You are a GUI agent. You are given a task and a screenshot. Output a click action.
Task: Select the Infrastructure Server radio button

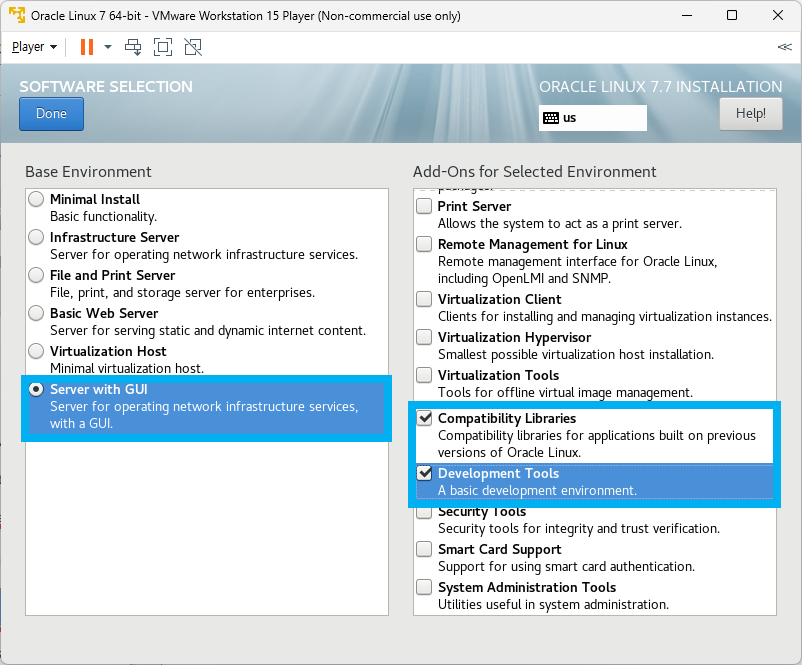pyautogui.click(x=36, y=237)
